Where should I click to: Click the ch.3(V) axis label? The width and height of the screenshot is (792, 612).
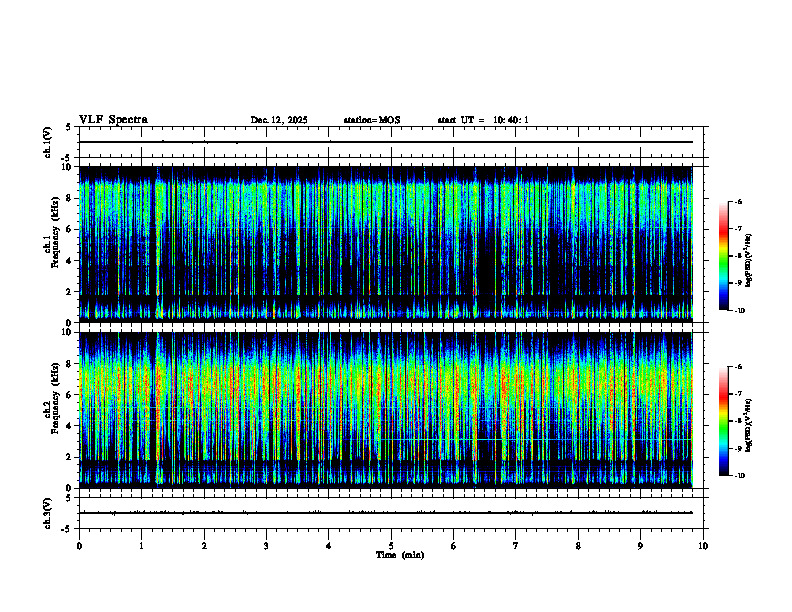pos(47,513)
